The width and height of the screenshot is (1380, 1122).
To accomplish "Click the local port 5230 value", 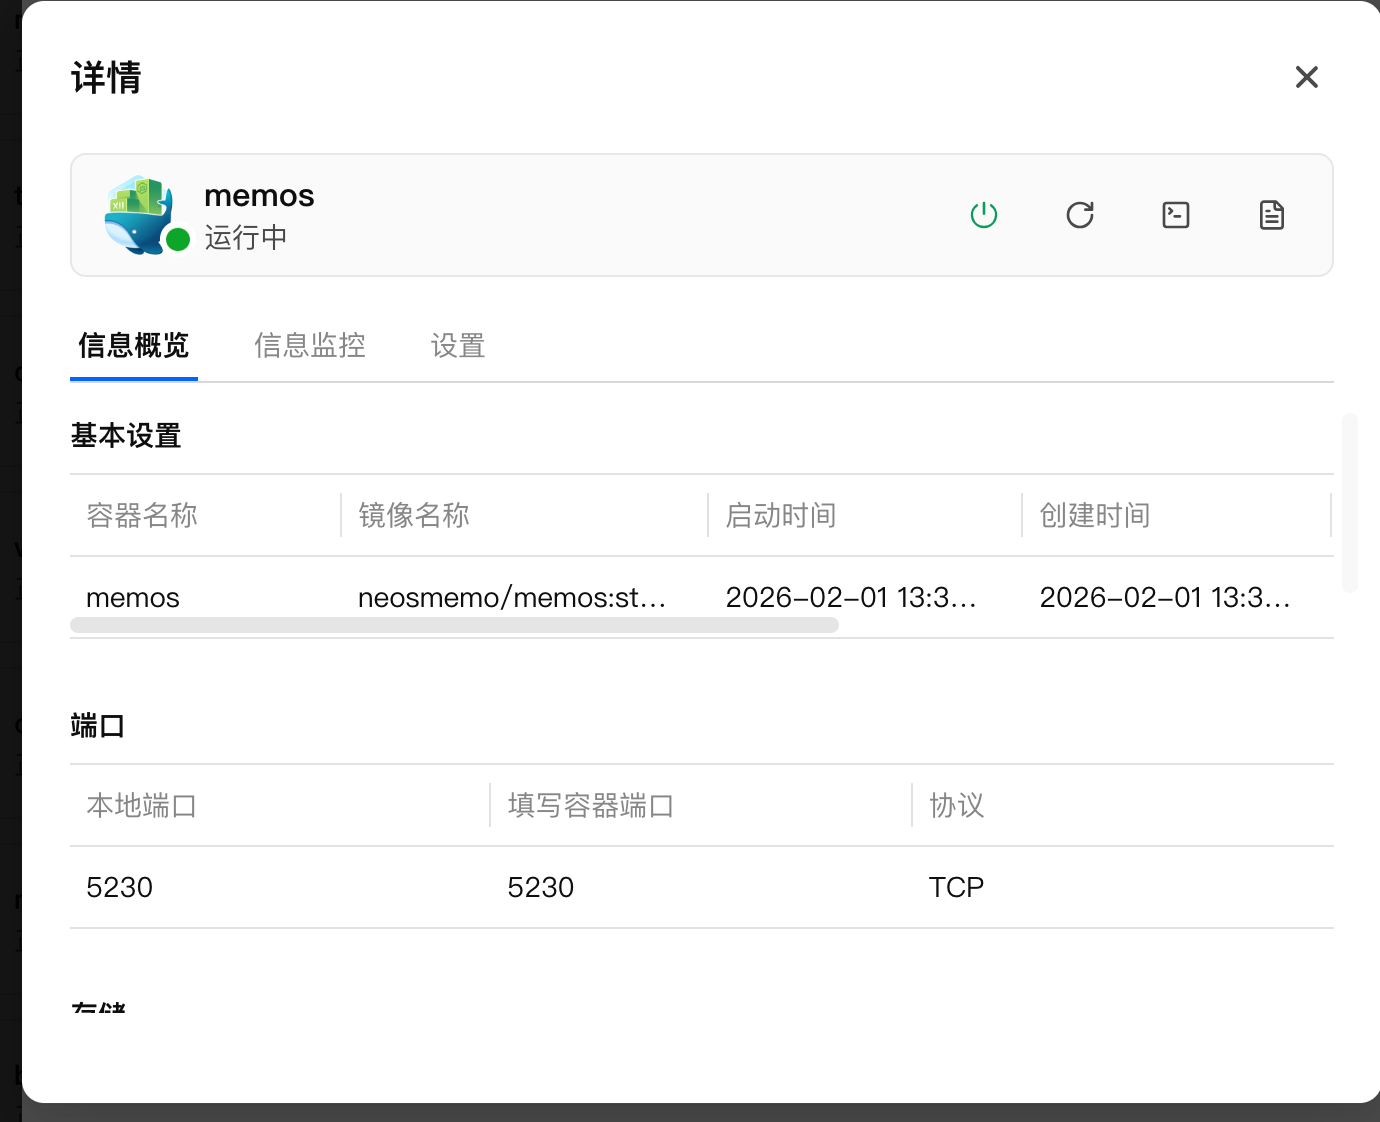I will (x=120, y=888).
